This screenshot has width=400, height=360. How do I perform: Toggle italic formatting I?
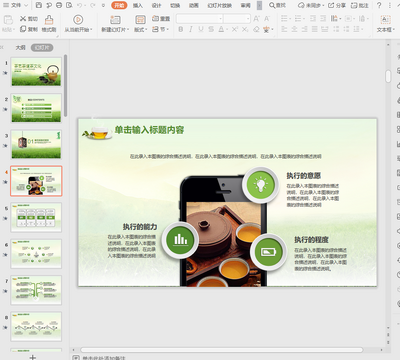click(x=191, y=29)
